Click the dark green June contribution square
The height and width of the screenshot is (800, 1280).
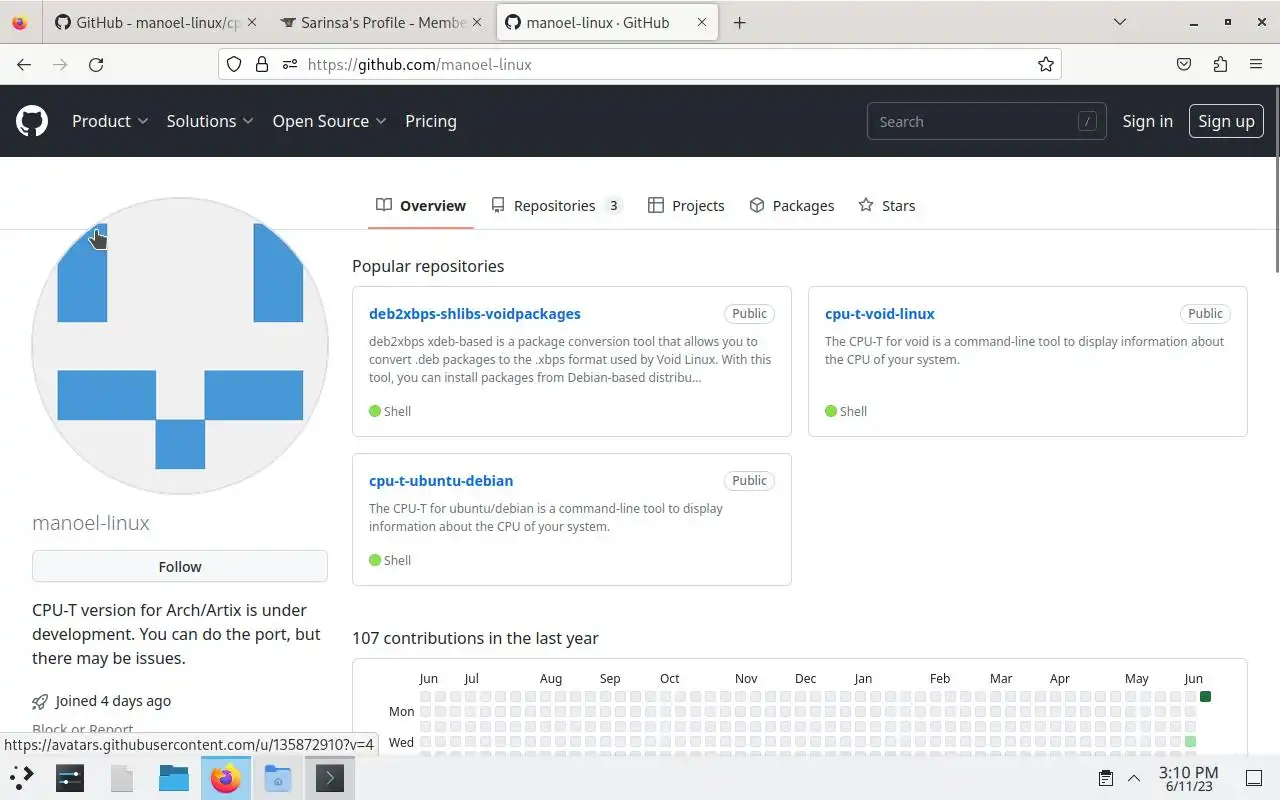(1205, 696)
